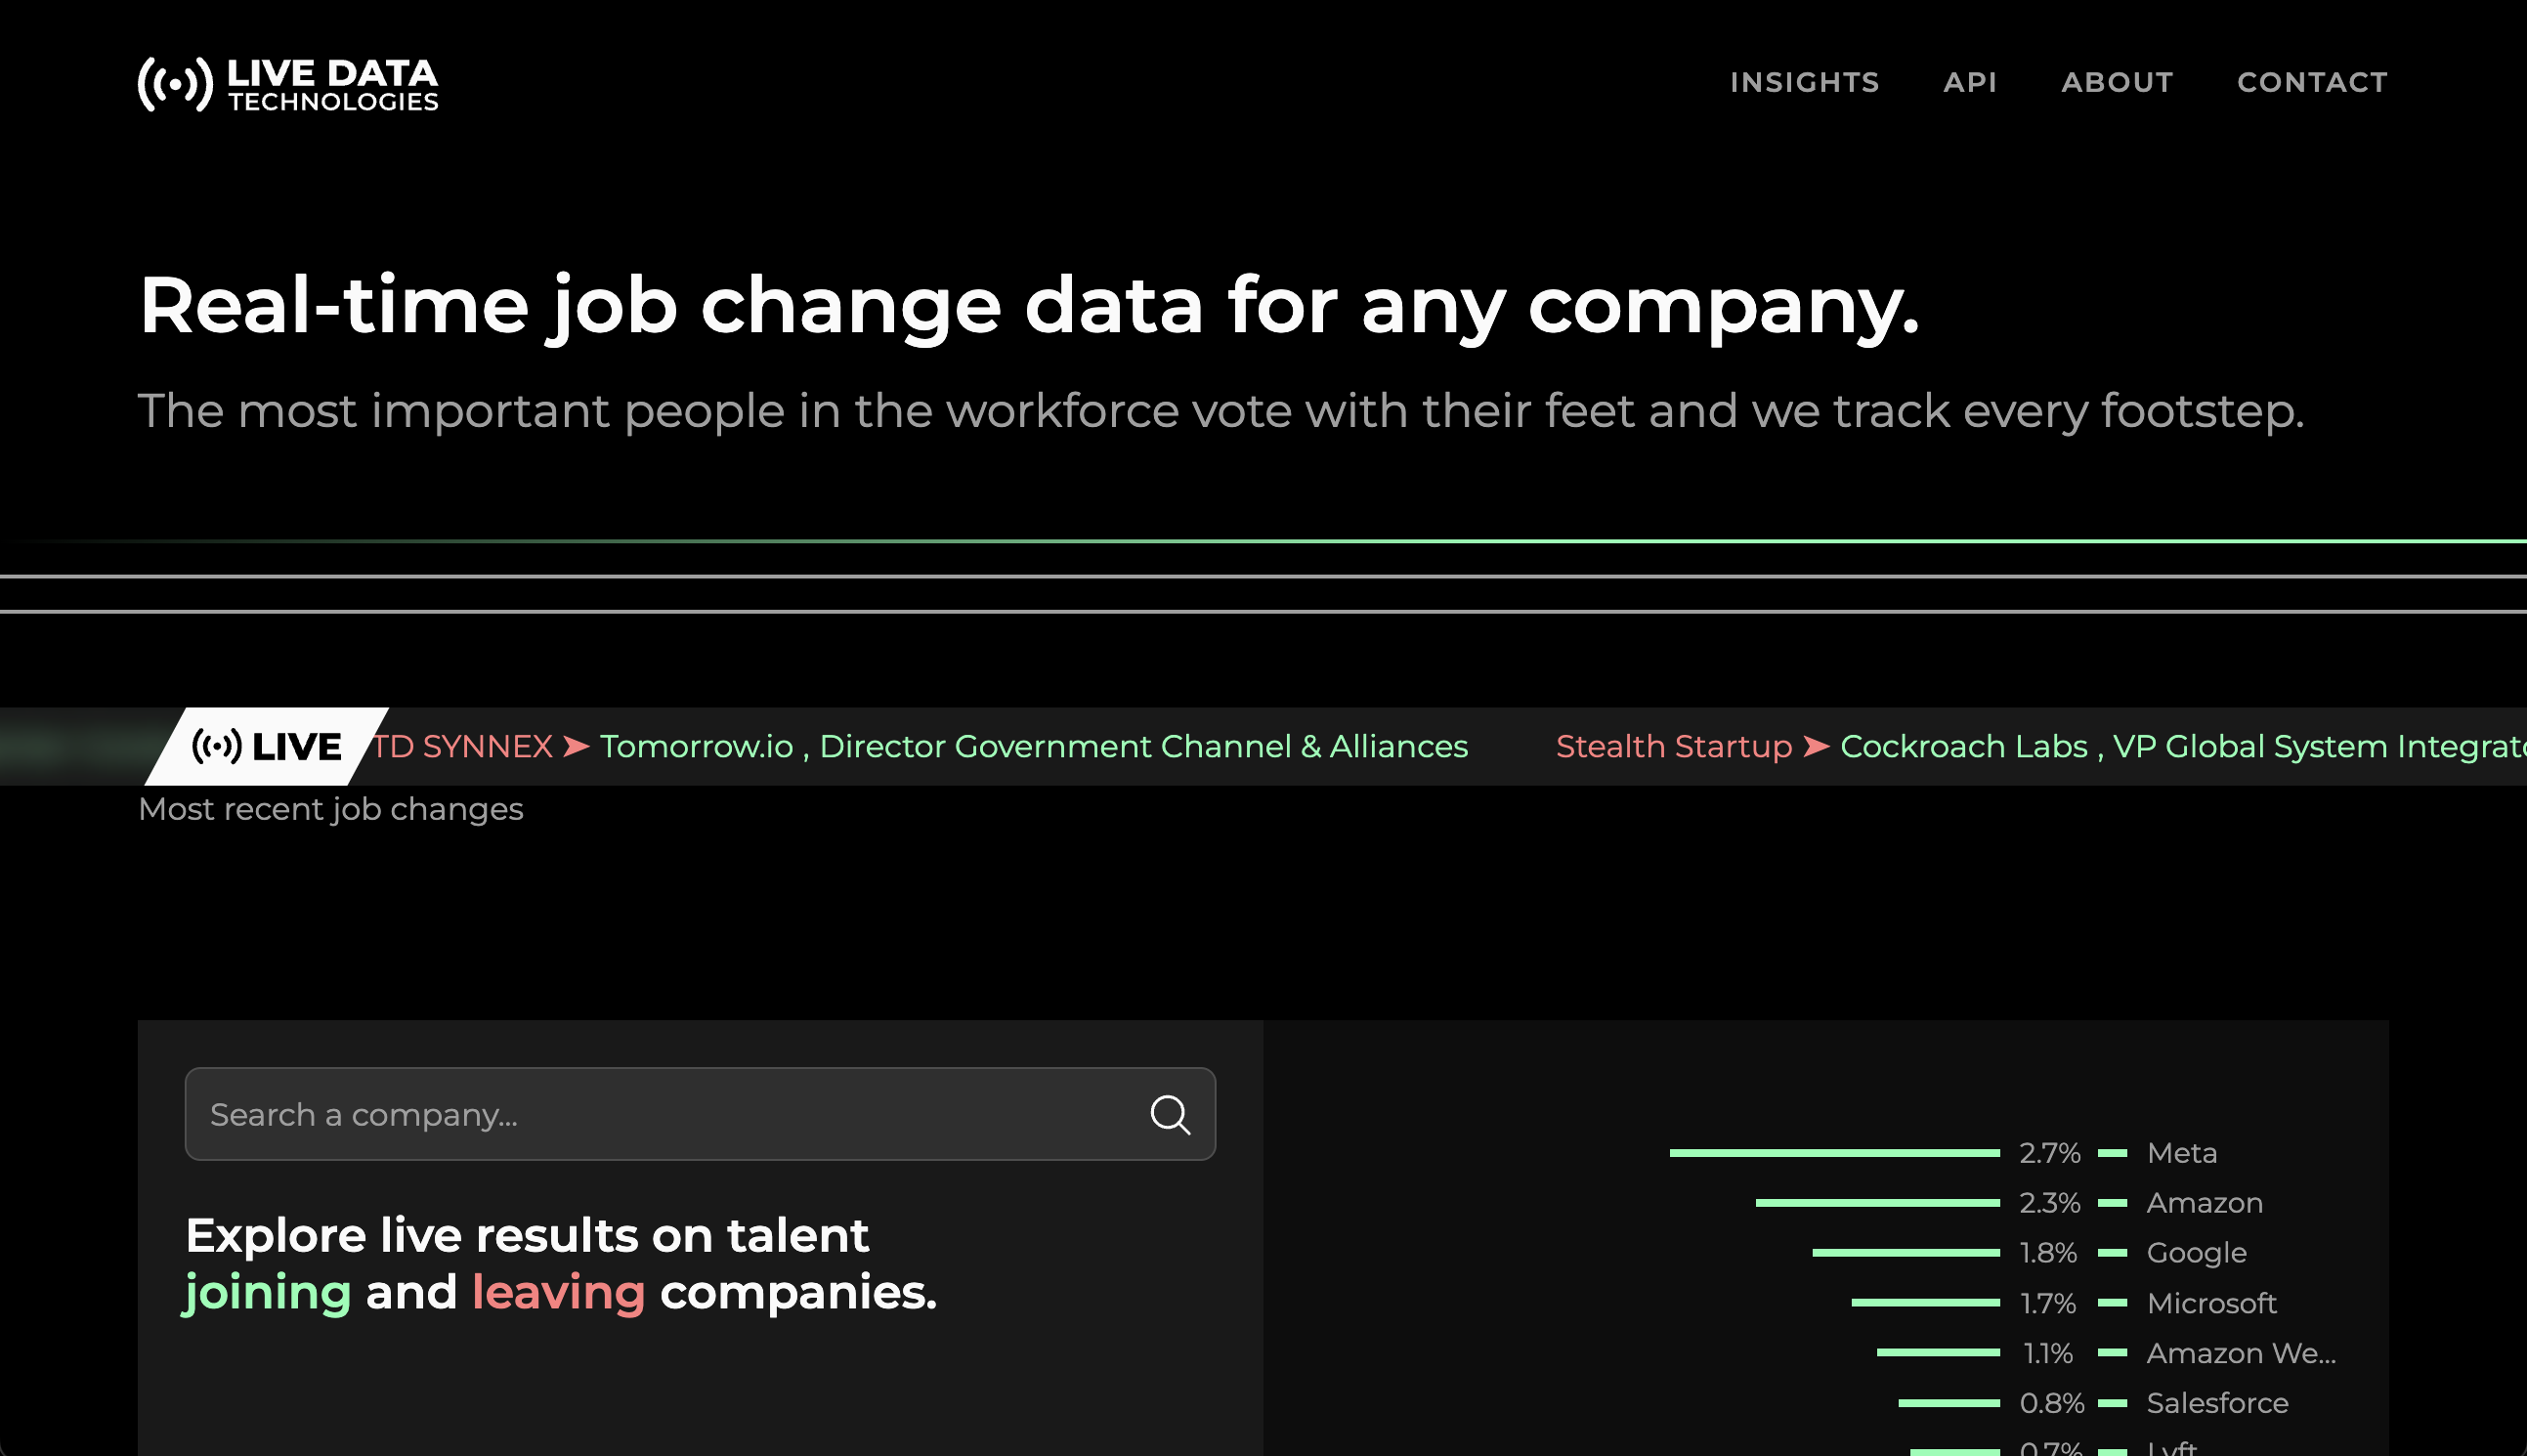The width and height of the screenshot is (2527, 1456).
Task: Click the Amazon 2.3% chart bar
Action: coord(1877,1203)
